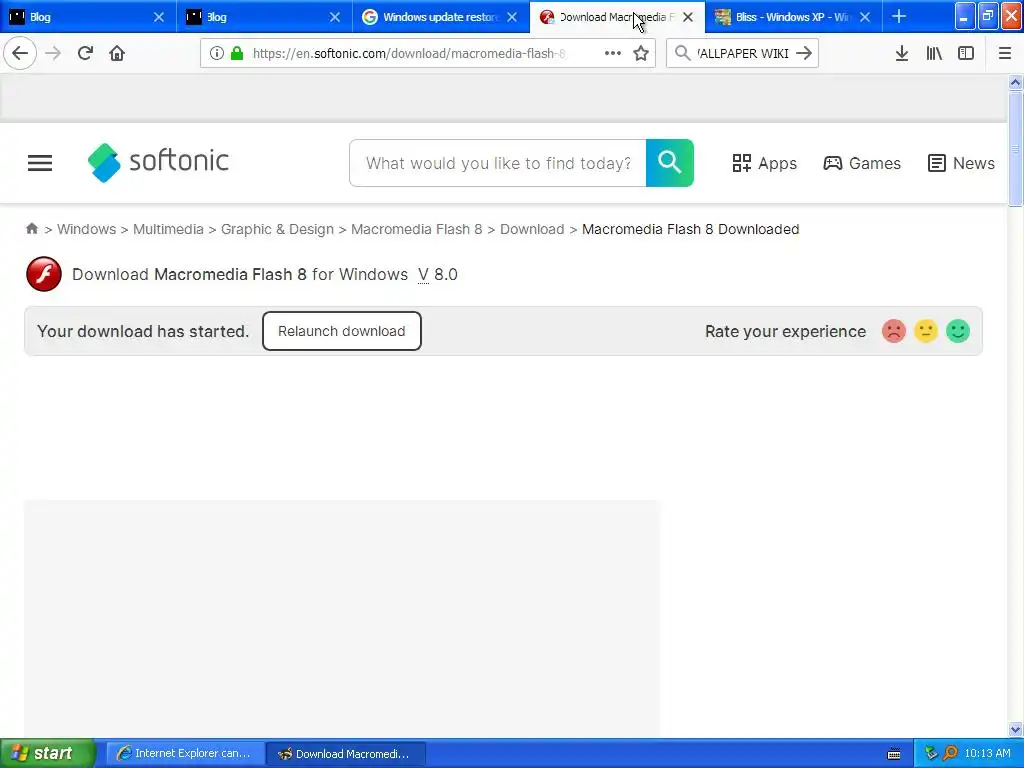Follow the Graphic & Design breadcrumb
This screenshot has height=768, width=1024.
tap(277, 229)
